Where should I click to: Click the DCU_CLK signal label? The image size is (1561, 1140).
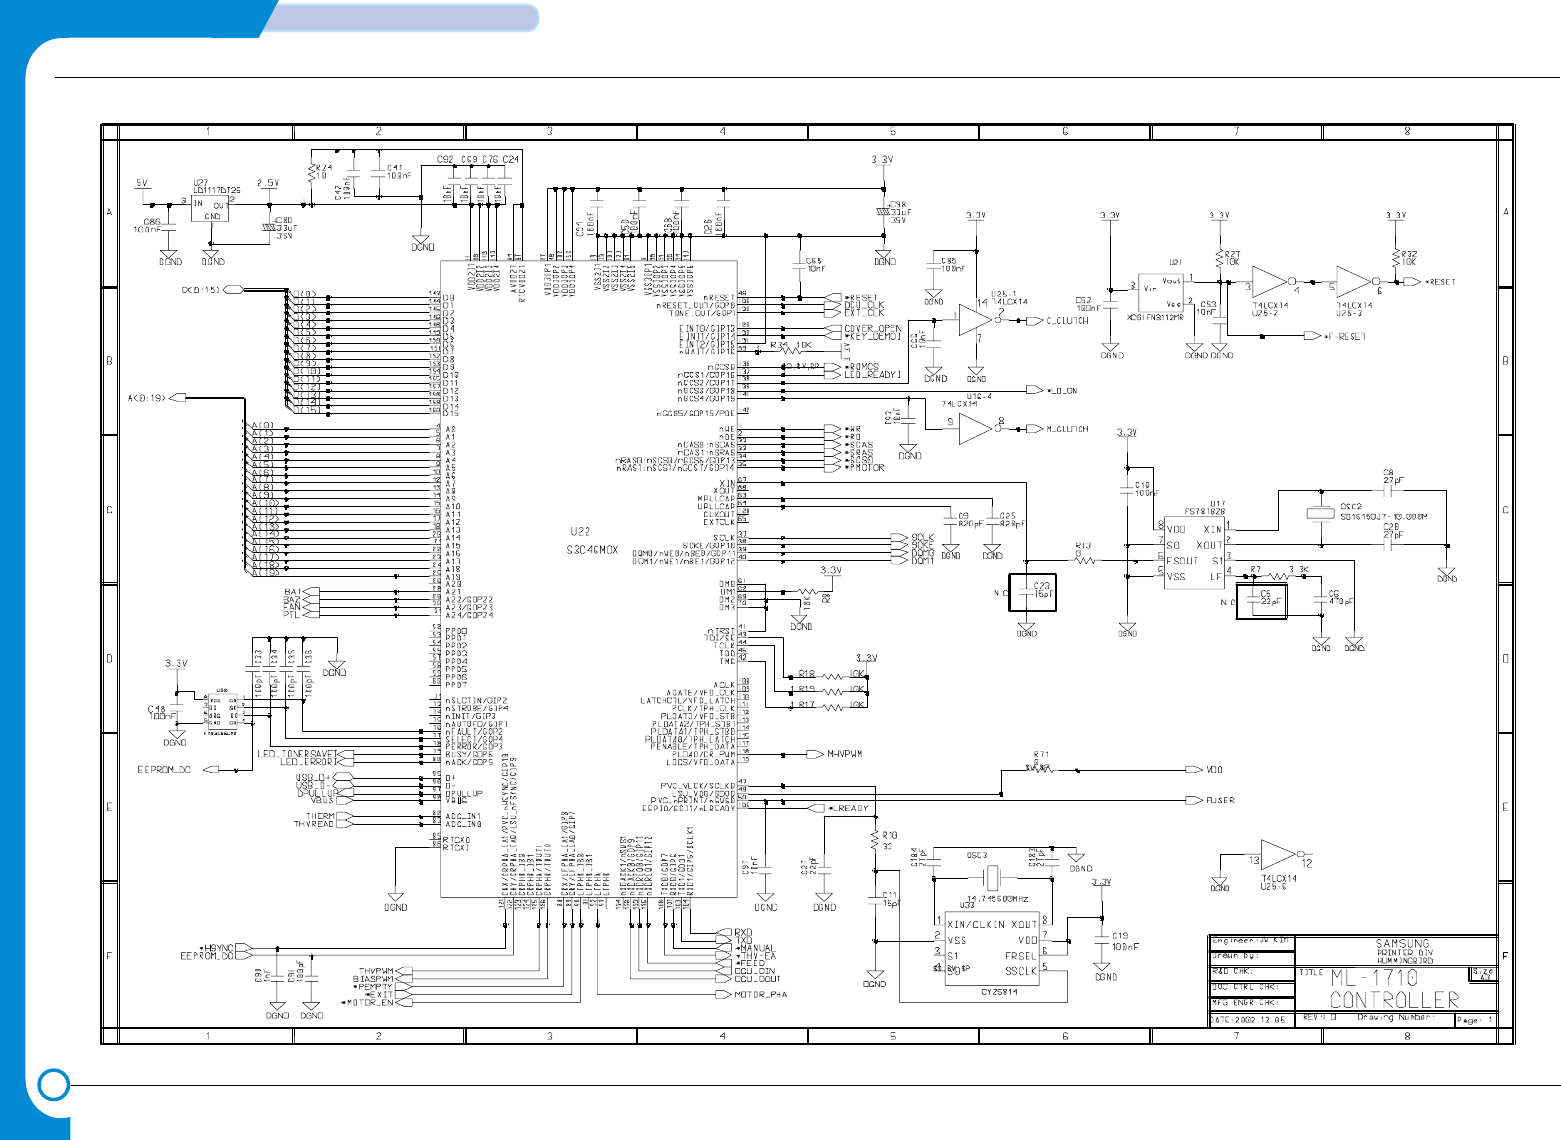865,305
